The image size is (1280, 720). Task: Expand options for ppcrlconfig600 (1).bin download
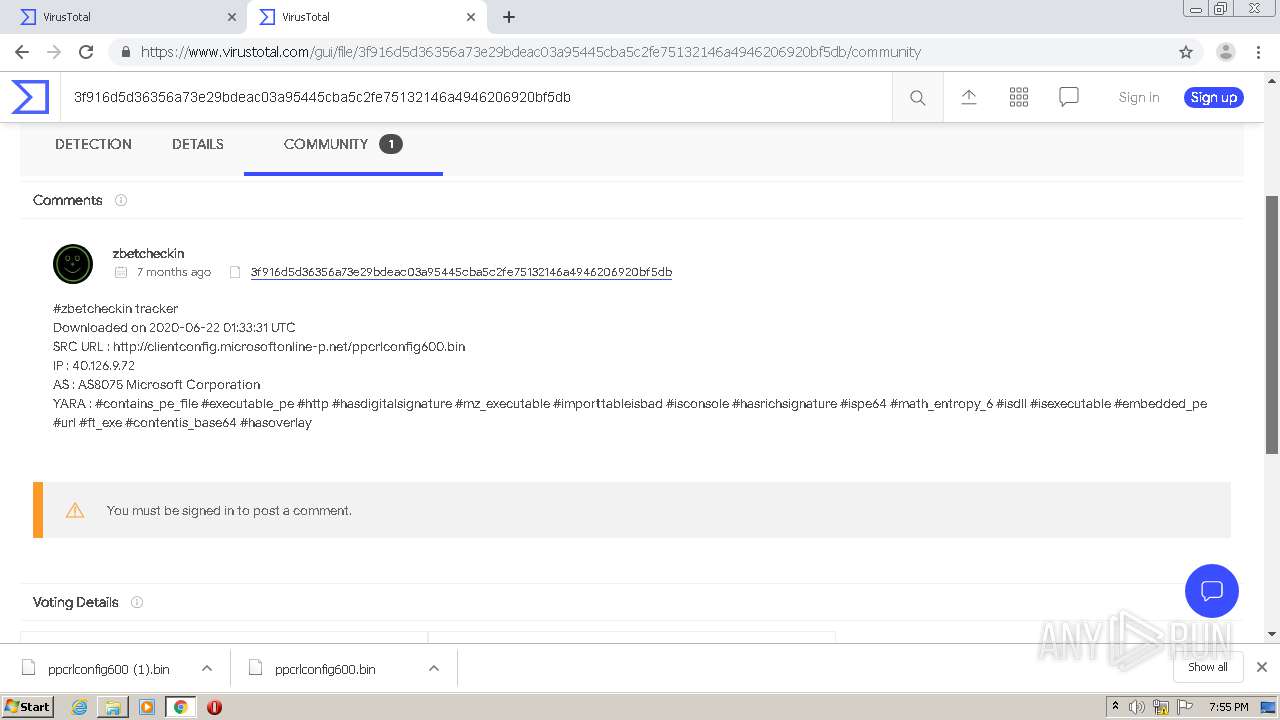click(x=207, y=668)
